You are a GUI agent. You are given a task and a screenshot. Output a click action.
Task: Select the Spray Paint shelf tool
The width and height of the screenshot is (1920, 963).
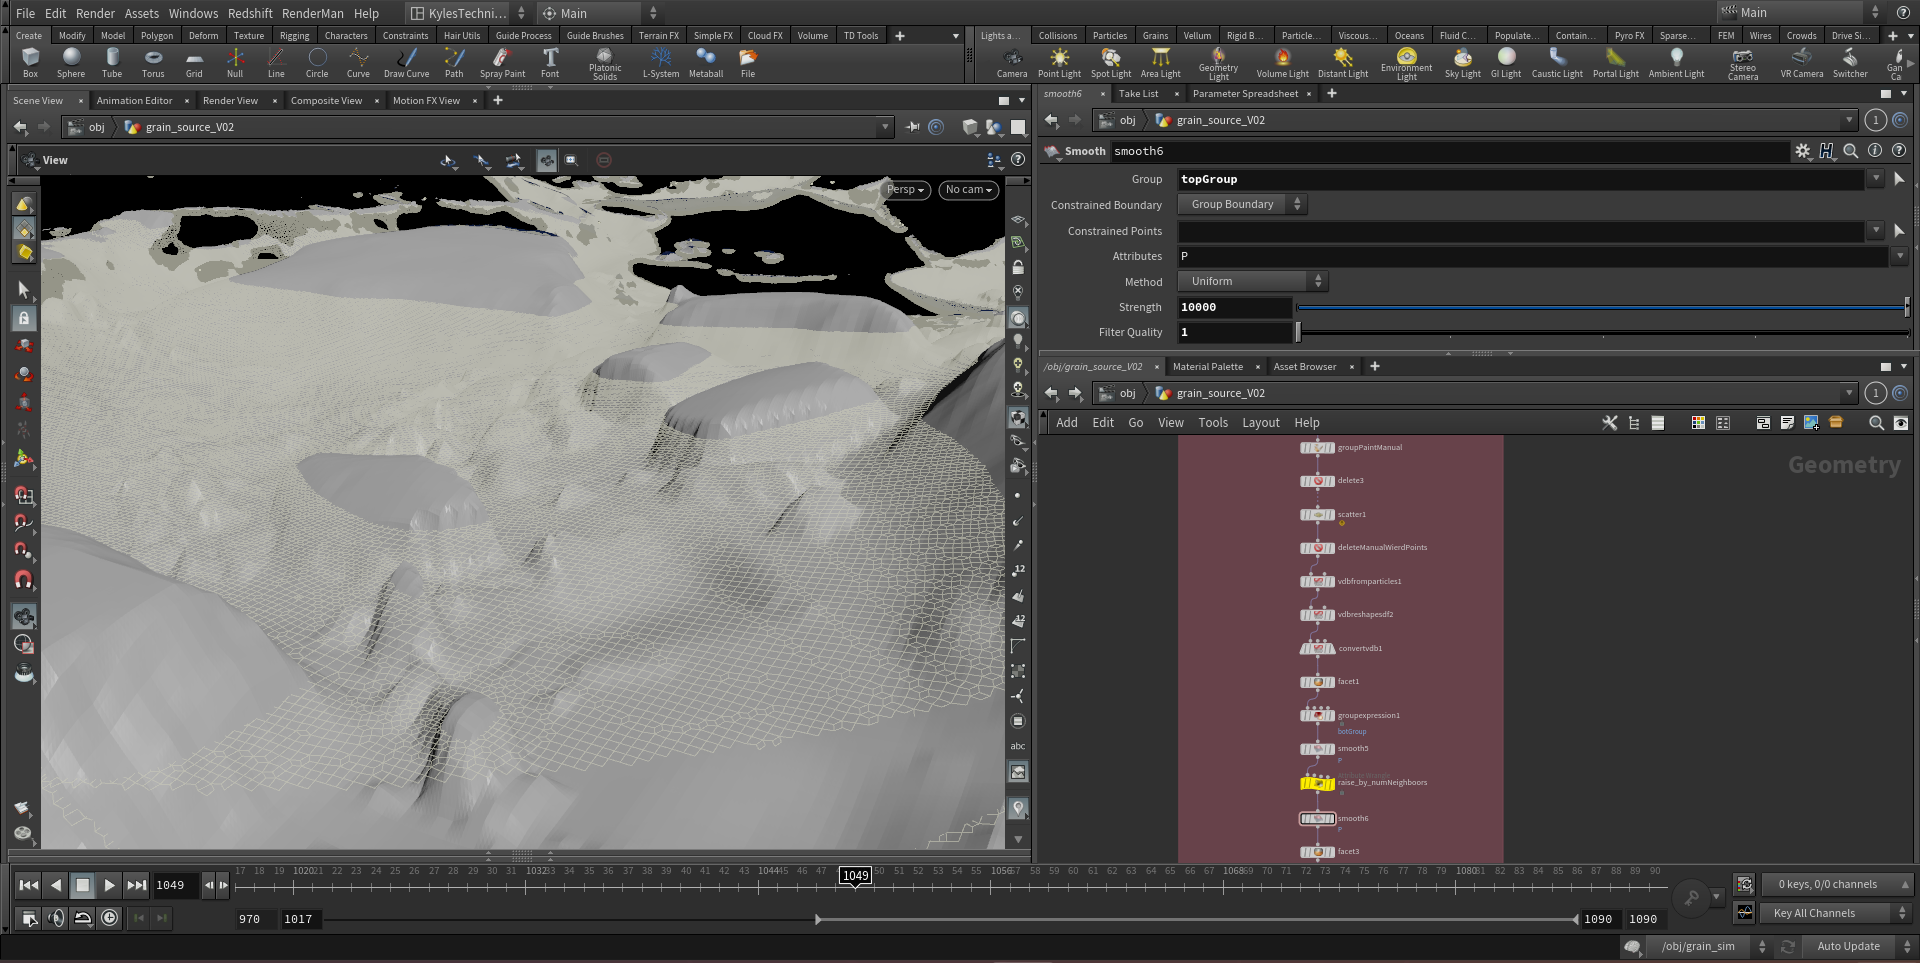pyautogui.click(x=502, y=62)
